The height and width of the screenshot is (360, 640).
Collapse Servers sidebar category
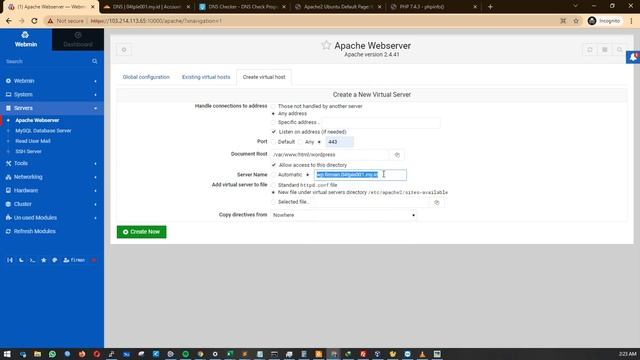click(52, 108)
